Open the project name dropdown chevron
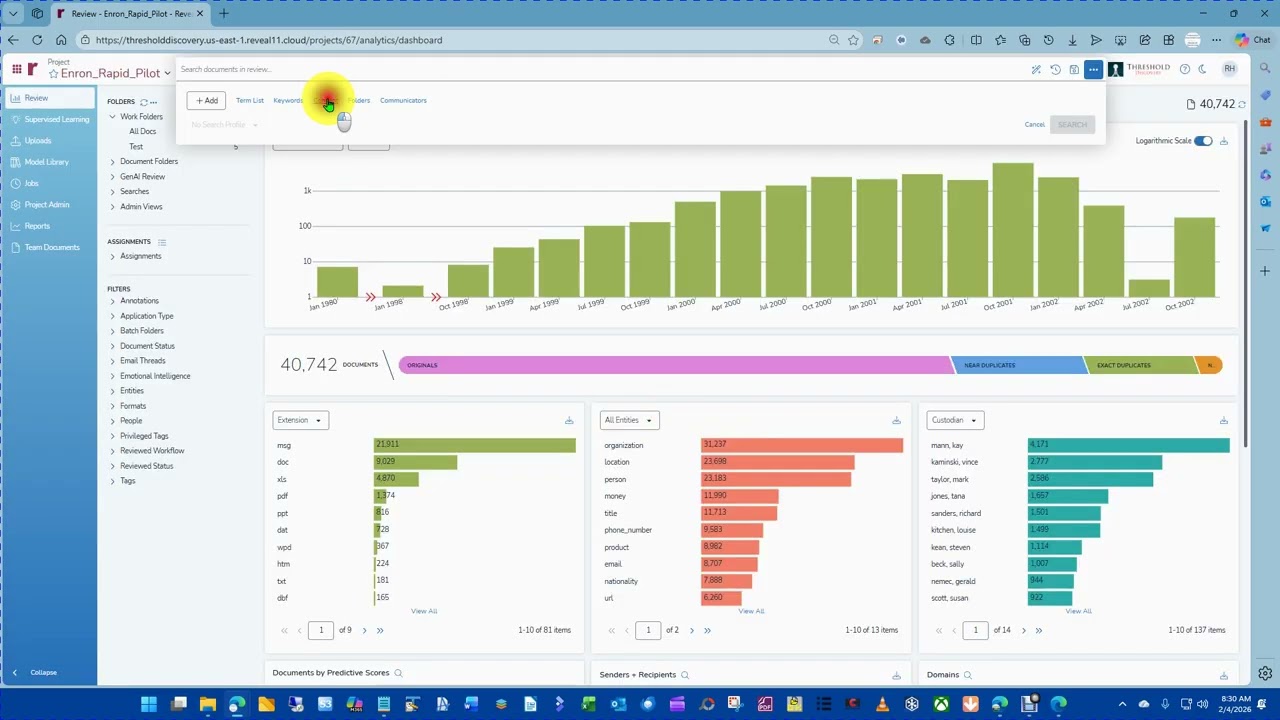 [x=167, y=74]
